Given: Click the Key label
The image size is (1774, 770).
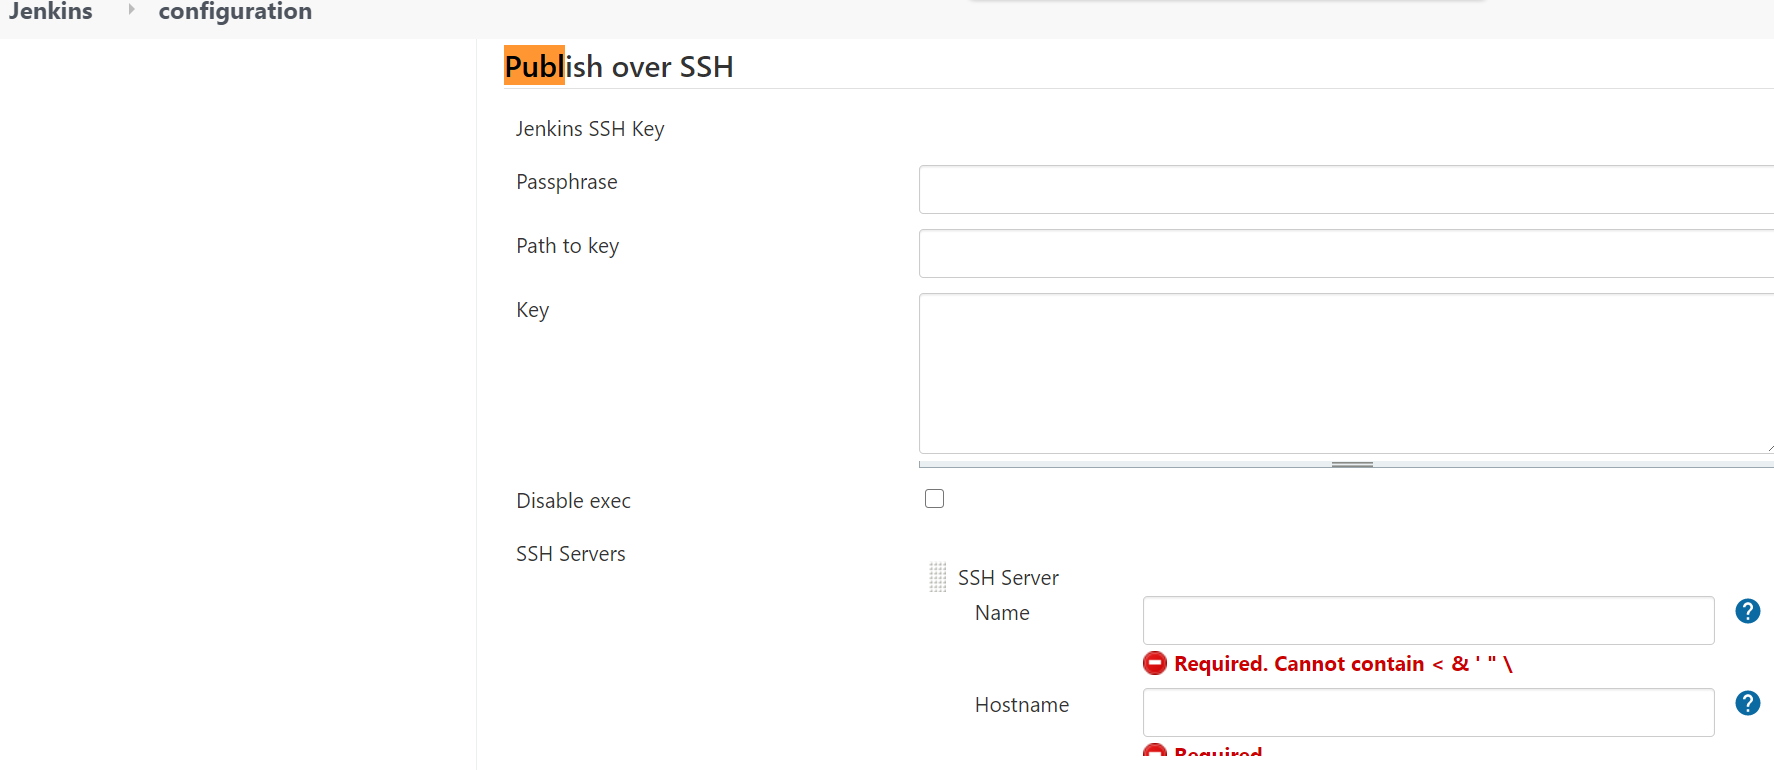Looking at the screenshot, I should (x=532, y=310).
